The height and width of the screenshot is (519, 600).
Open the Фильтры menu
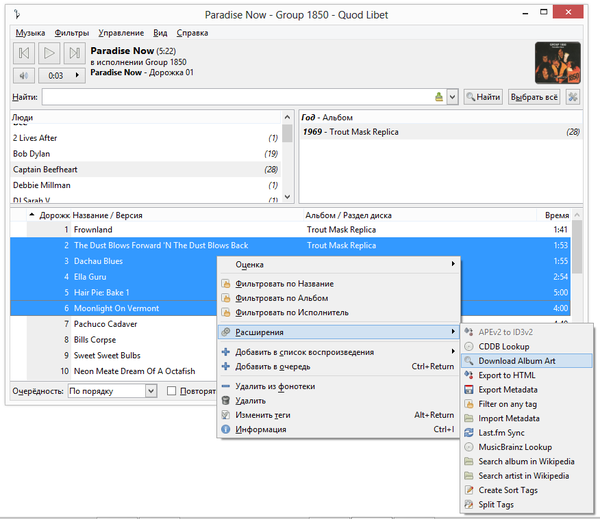point(72,33)
